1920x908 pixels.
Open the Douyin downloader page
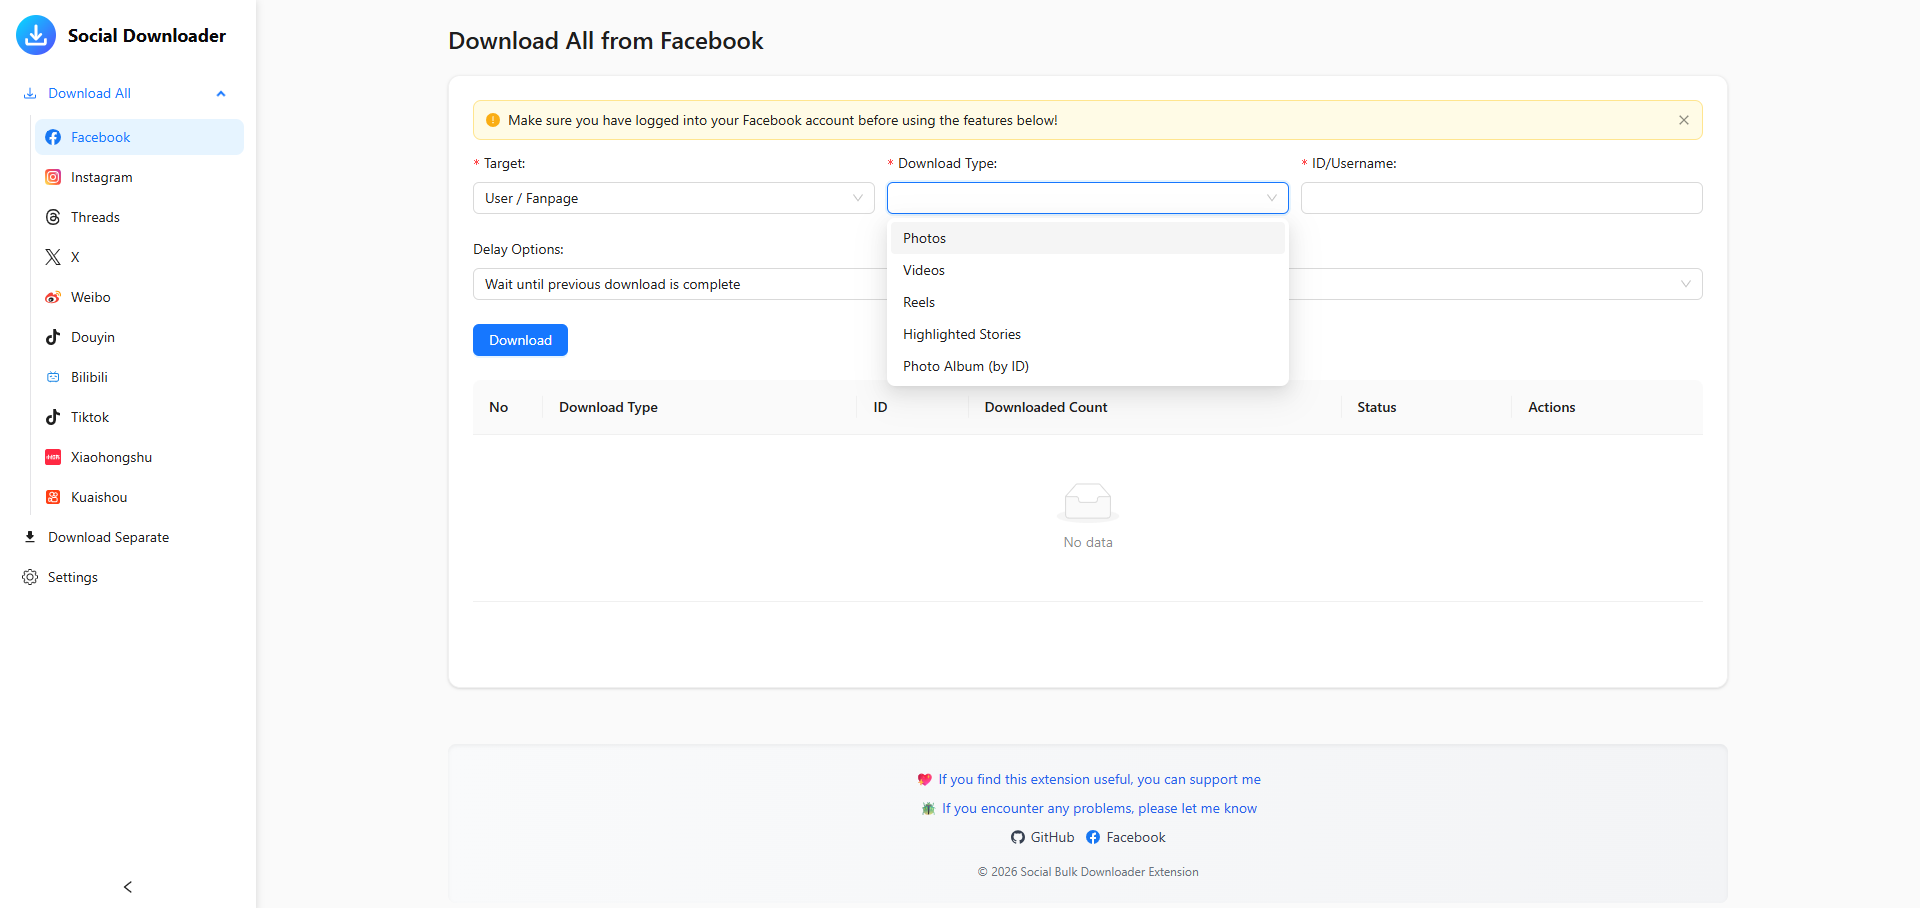pyautogui.click(x=140, y=337)
